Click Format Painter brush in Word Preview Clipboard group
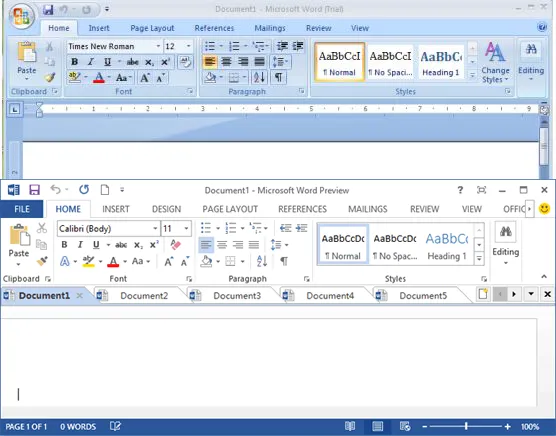The image size is (556, 436). 42,261
